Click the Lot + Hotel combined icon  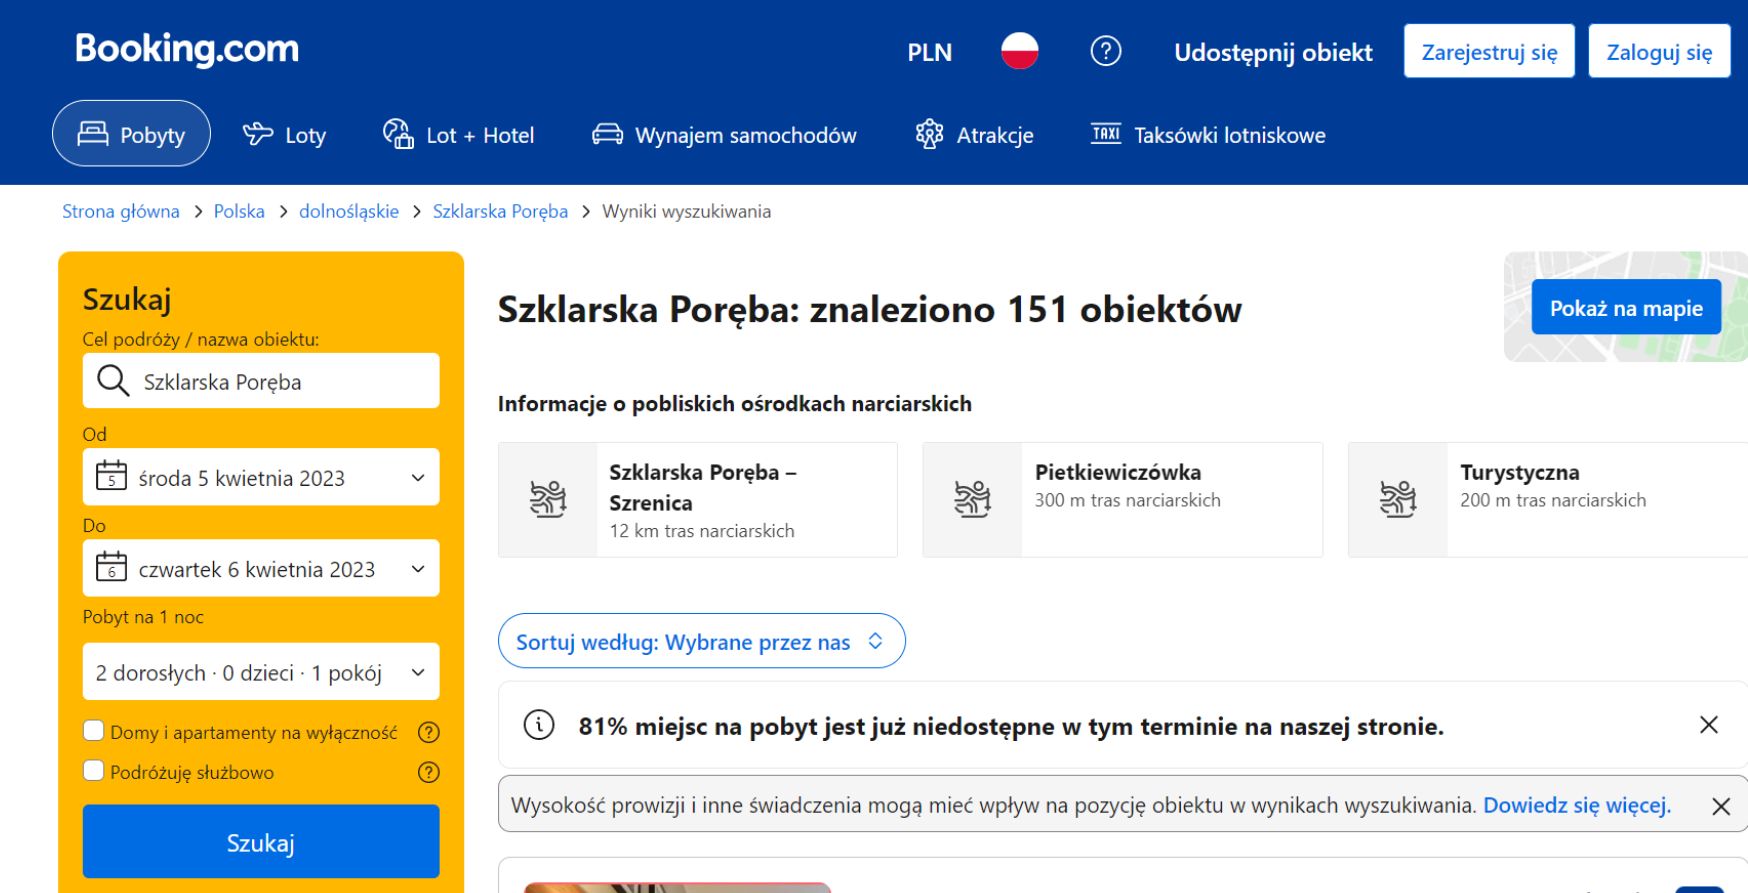[398, 133]
